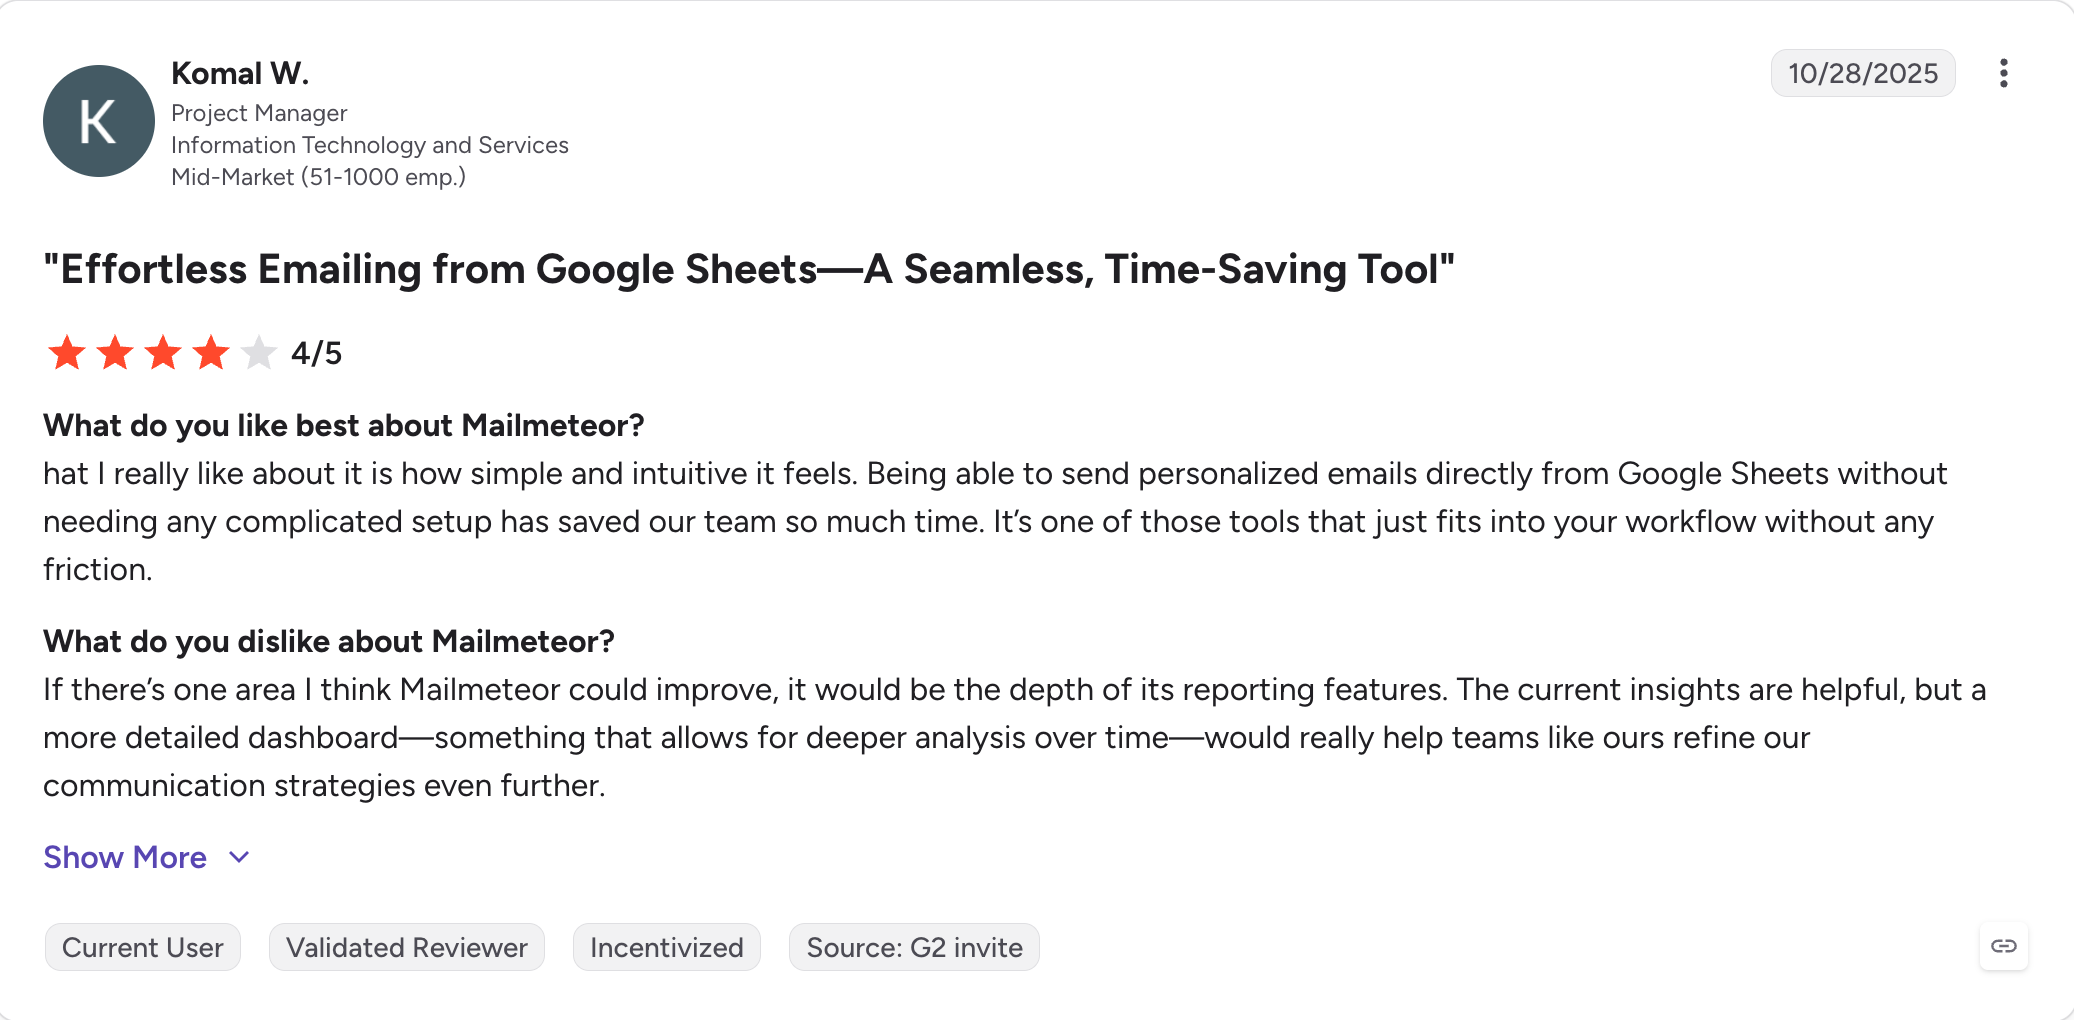Click the chevron beside Show More
Screen dimensions: 2074x1020
tap(239, 858)
